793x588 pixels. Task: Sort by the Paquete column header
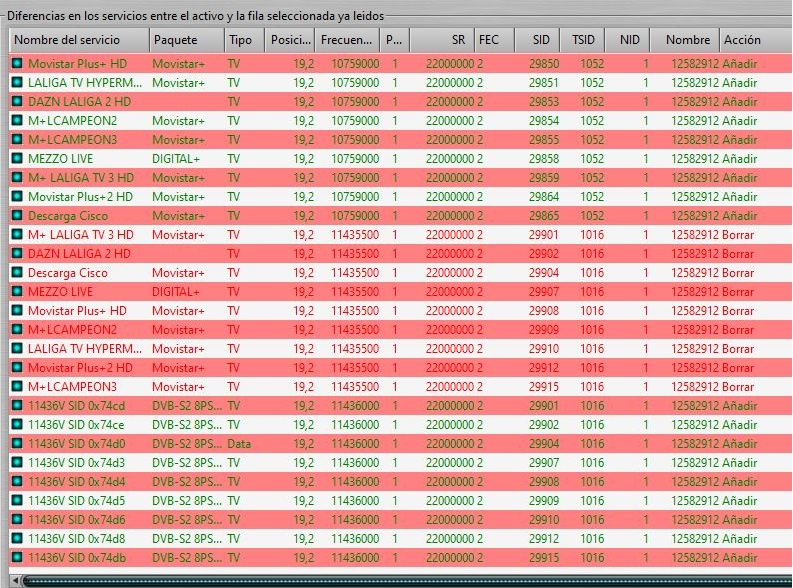(187, 40)
